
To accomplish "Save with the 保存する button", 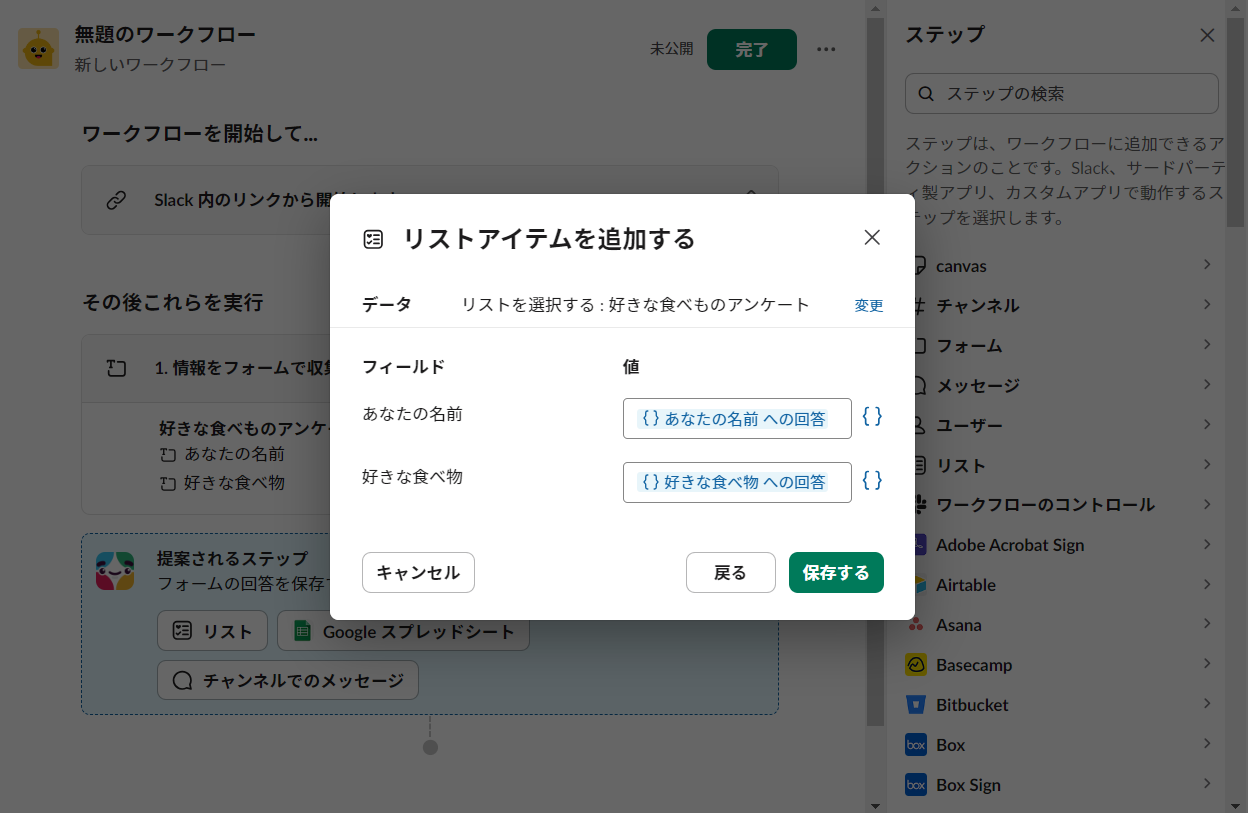I will tap(836, 573).
